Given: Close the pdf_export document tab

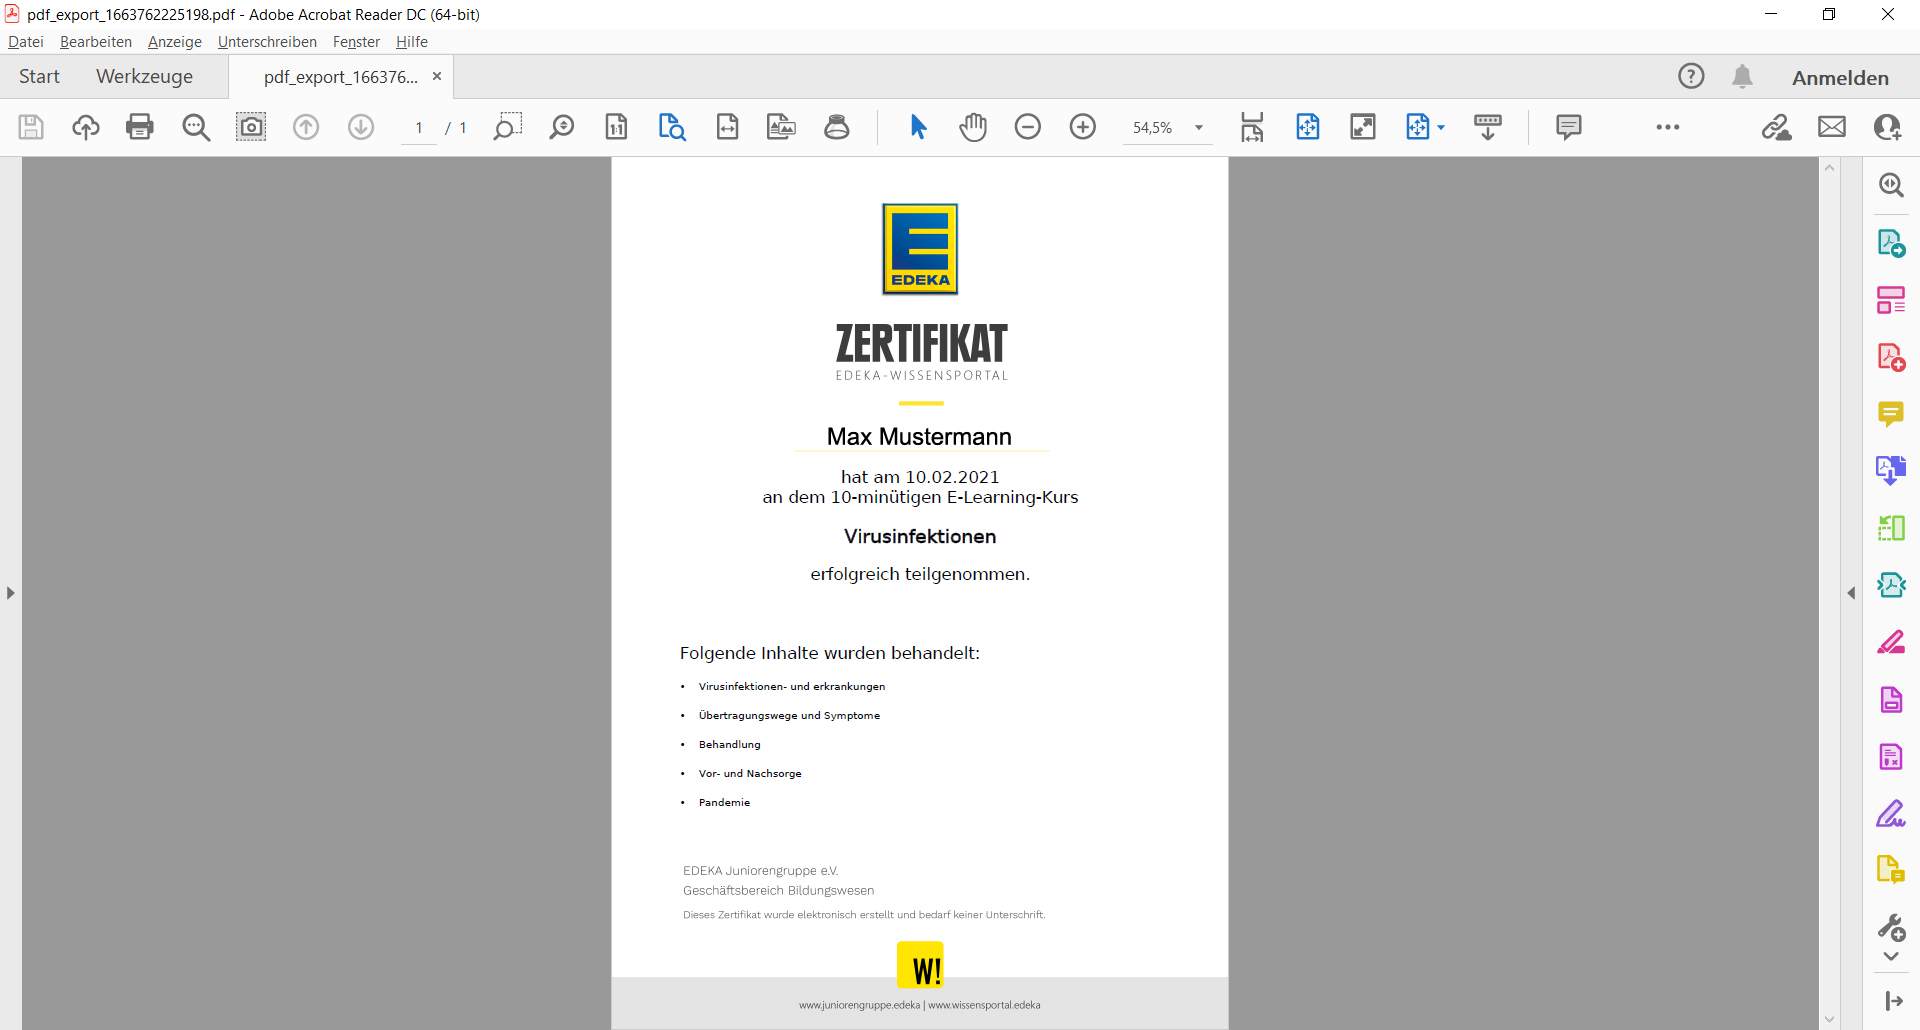Looking at the screenshot, I should [x=437, y=76].
